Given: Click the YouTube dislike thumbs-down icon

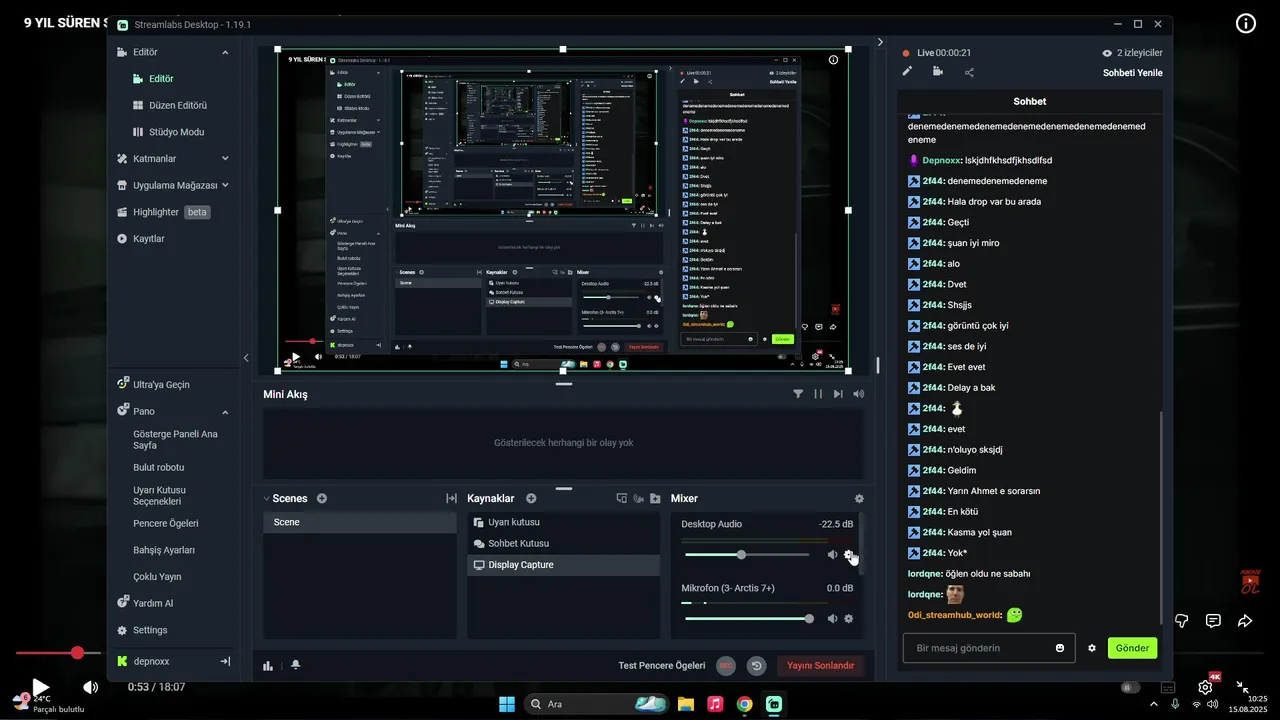Looking at the screenshot, I should coord(1182,621).
